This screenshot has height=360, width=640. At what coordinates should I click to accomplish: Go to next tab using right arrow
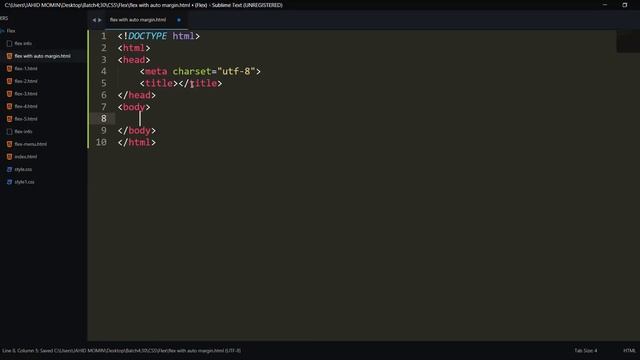tap(100, 20)
